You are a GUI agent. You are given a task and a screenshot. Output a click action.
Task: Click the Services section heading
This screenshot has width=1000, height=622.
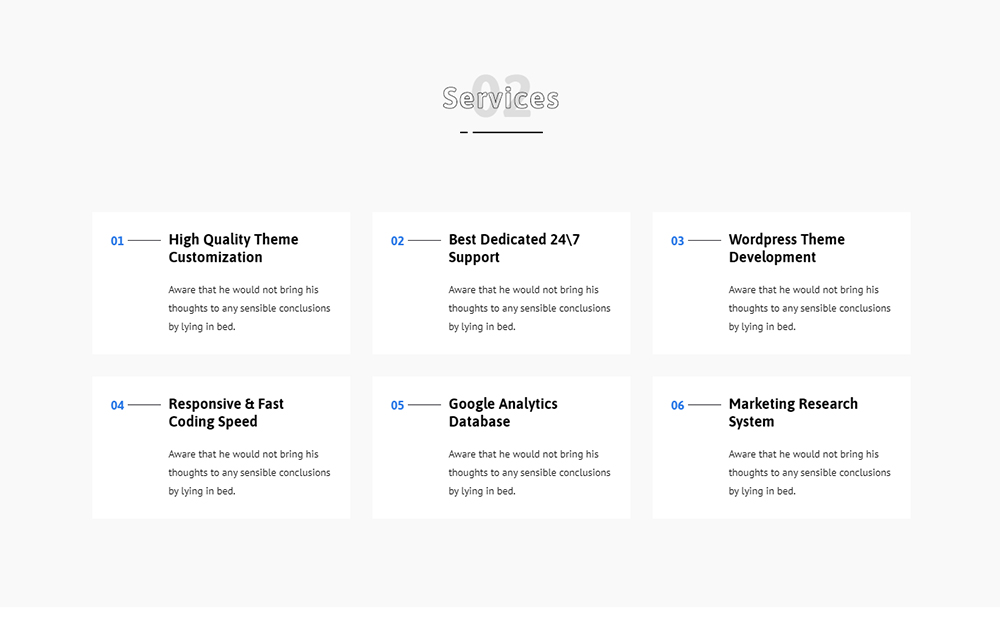[x=501, y=98]
